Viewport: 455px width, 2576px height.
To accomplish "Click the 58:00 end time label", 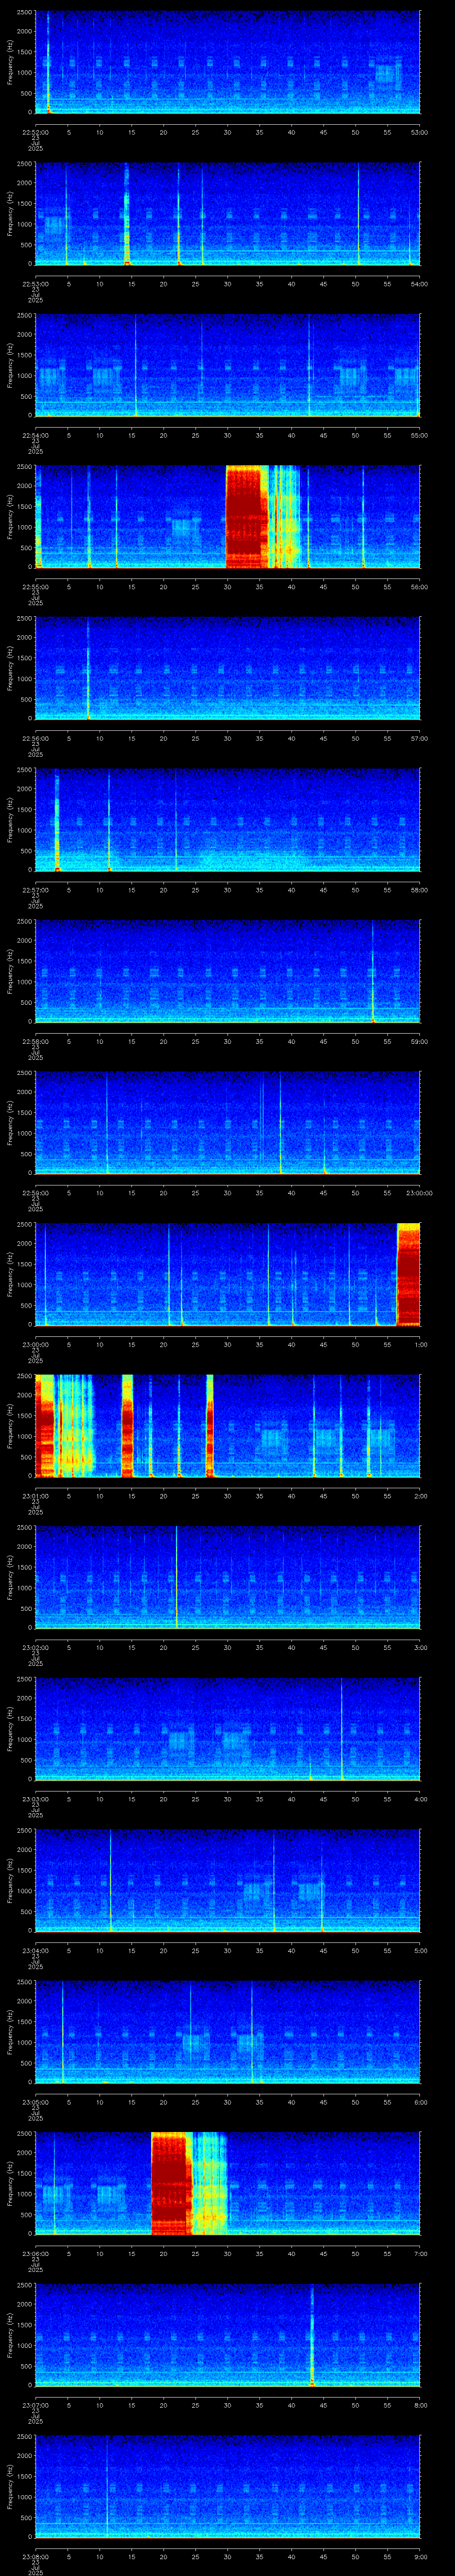I will 420,890.
